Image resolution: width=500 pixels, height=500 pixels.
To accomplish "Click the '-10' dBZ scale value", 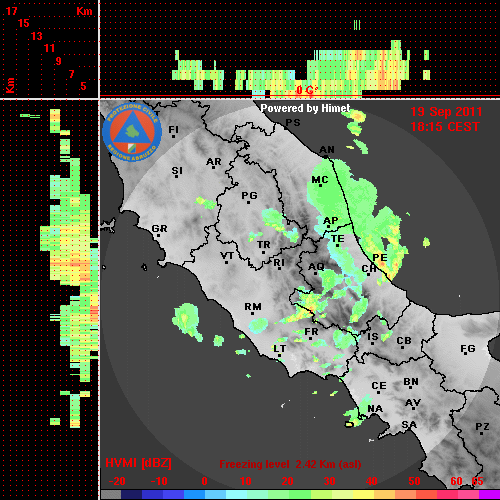I will 159,481.
